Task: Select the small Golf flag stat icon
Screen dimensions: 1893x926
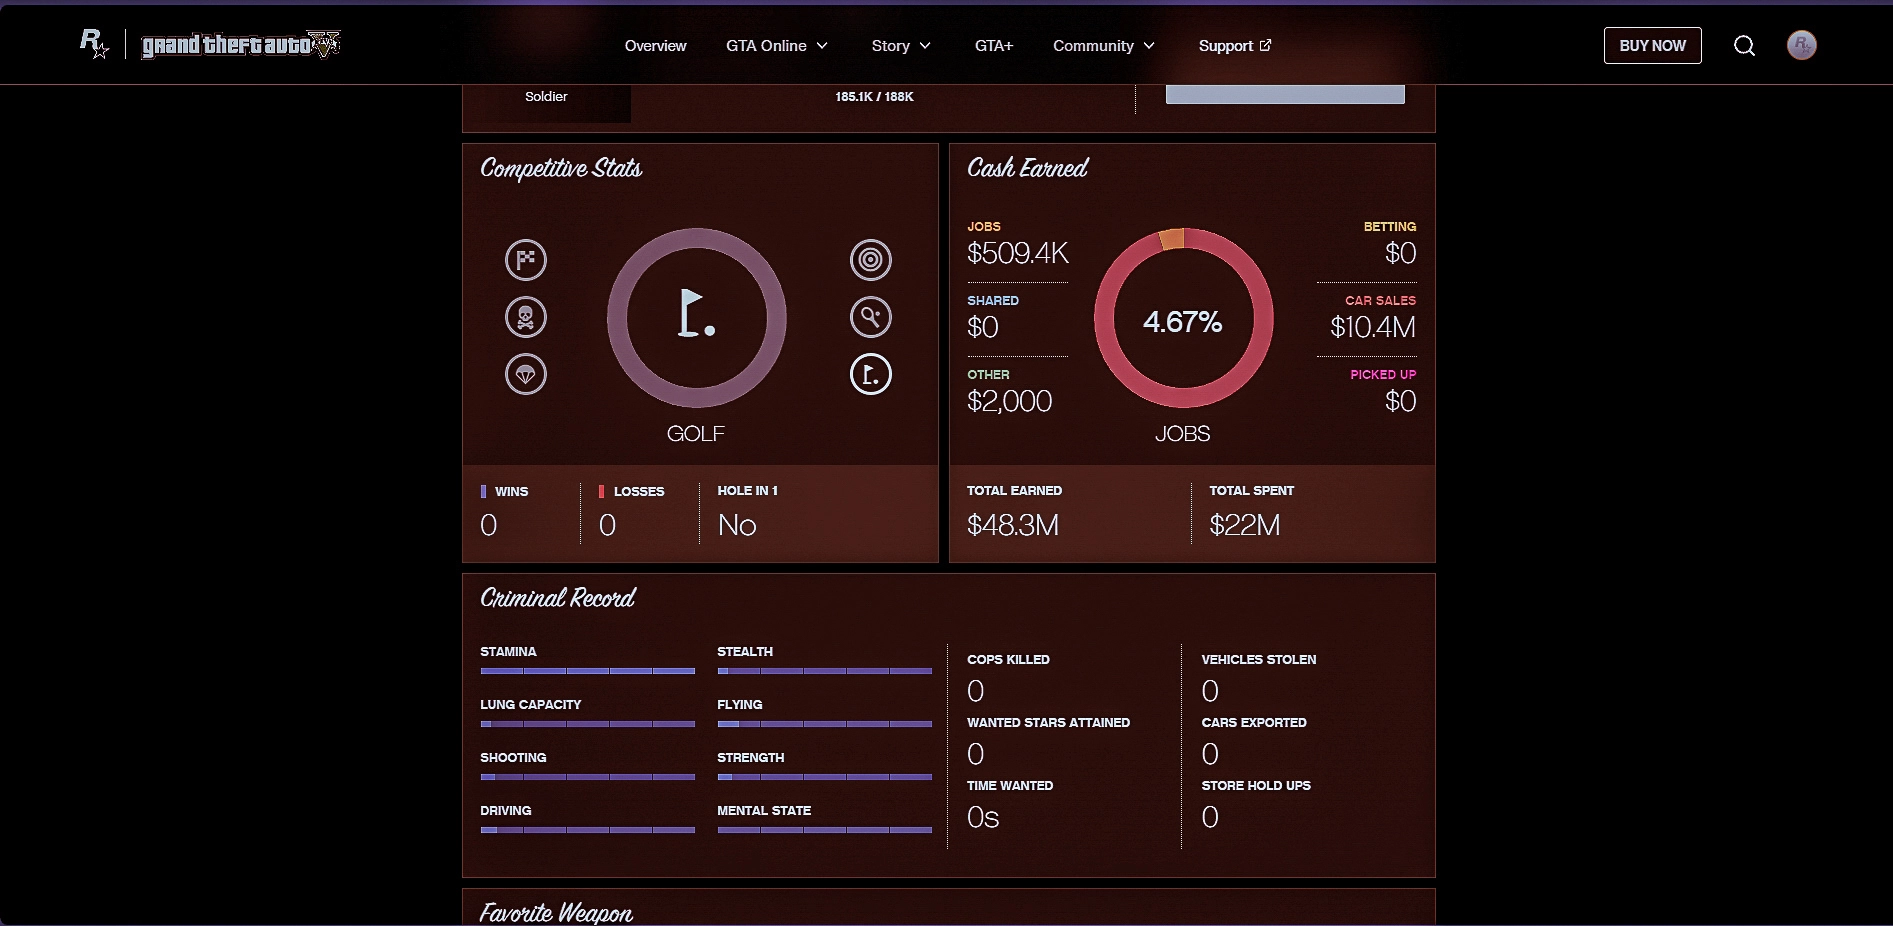Action: click(x=871, y=374)
